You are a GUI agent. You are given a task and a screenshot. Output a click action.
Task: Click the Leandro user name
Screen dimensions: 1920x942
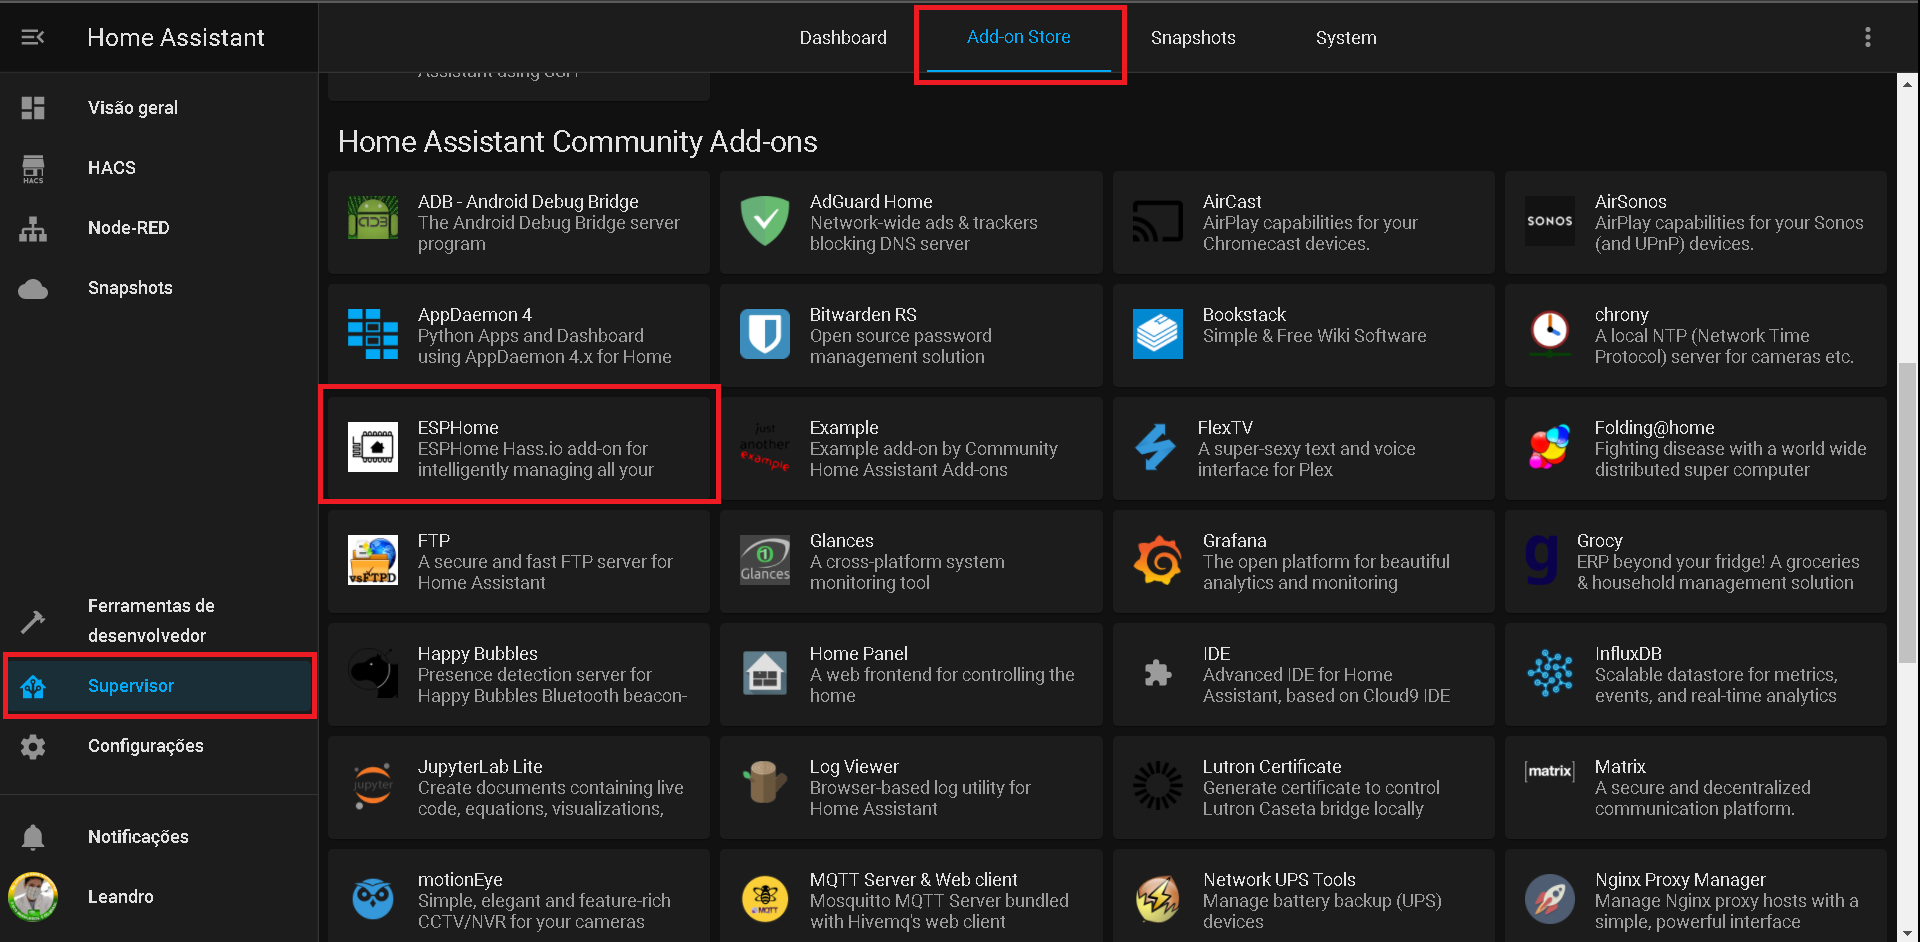tap(121, 897)
